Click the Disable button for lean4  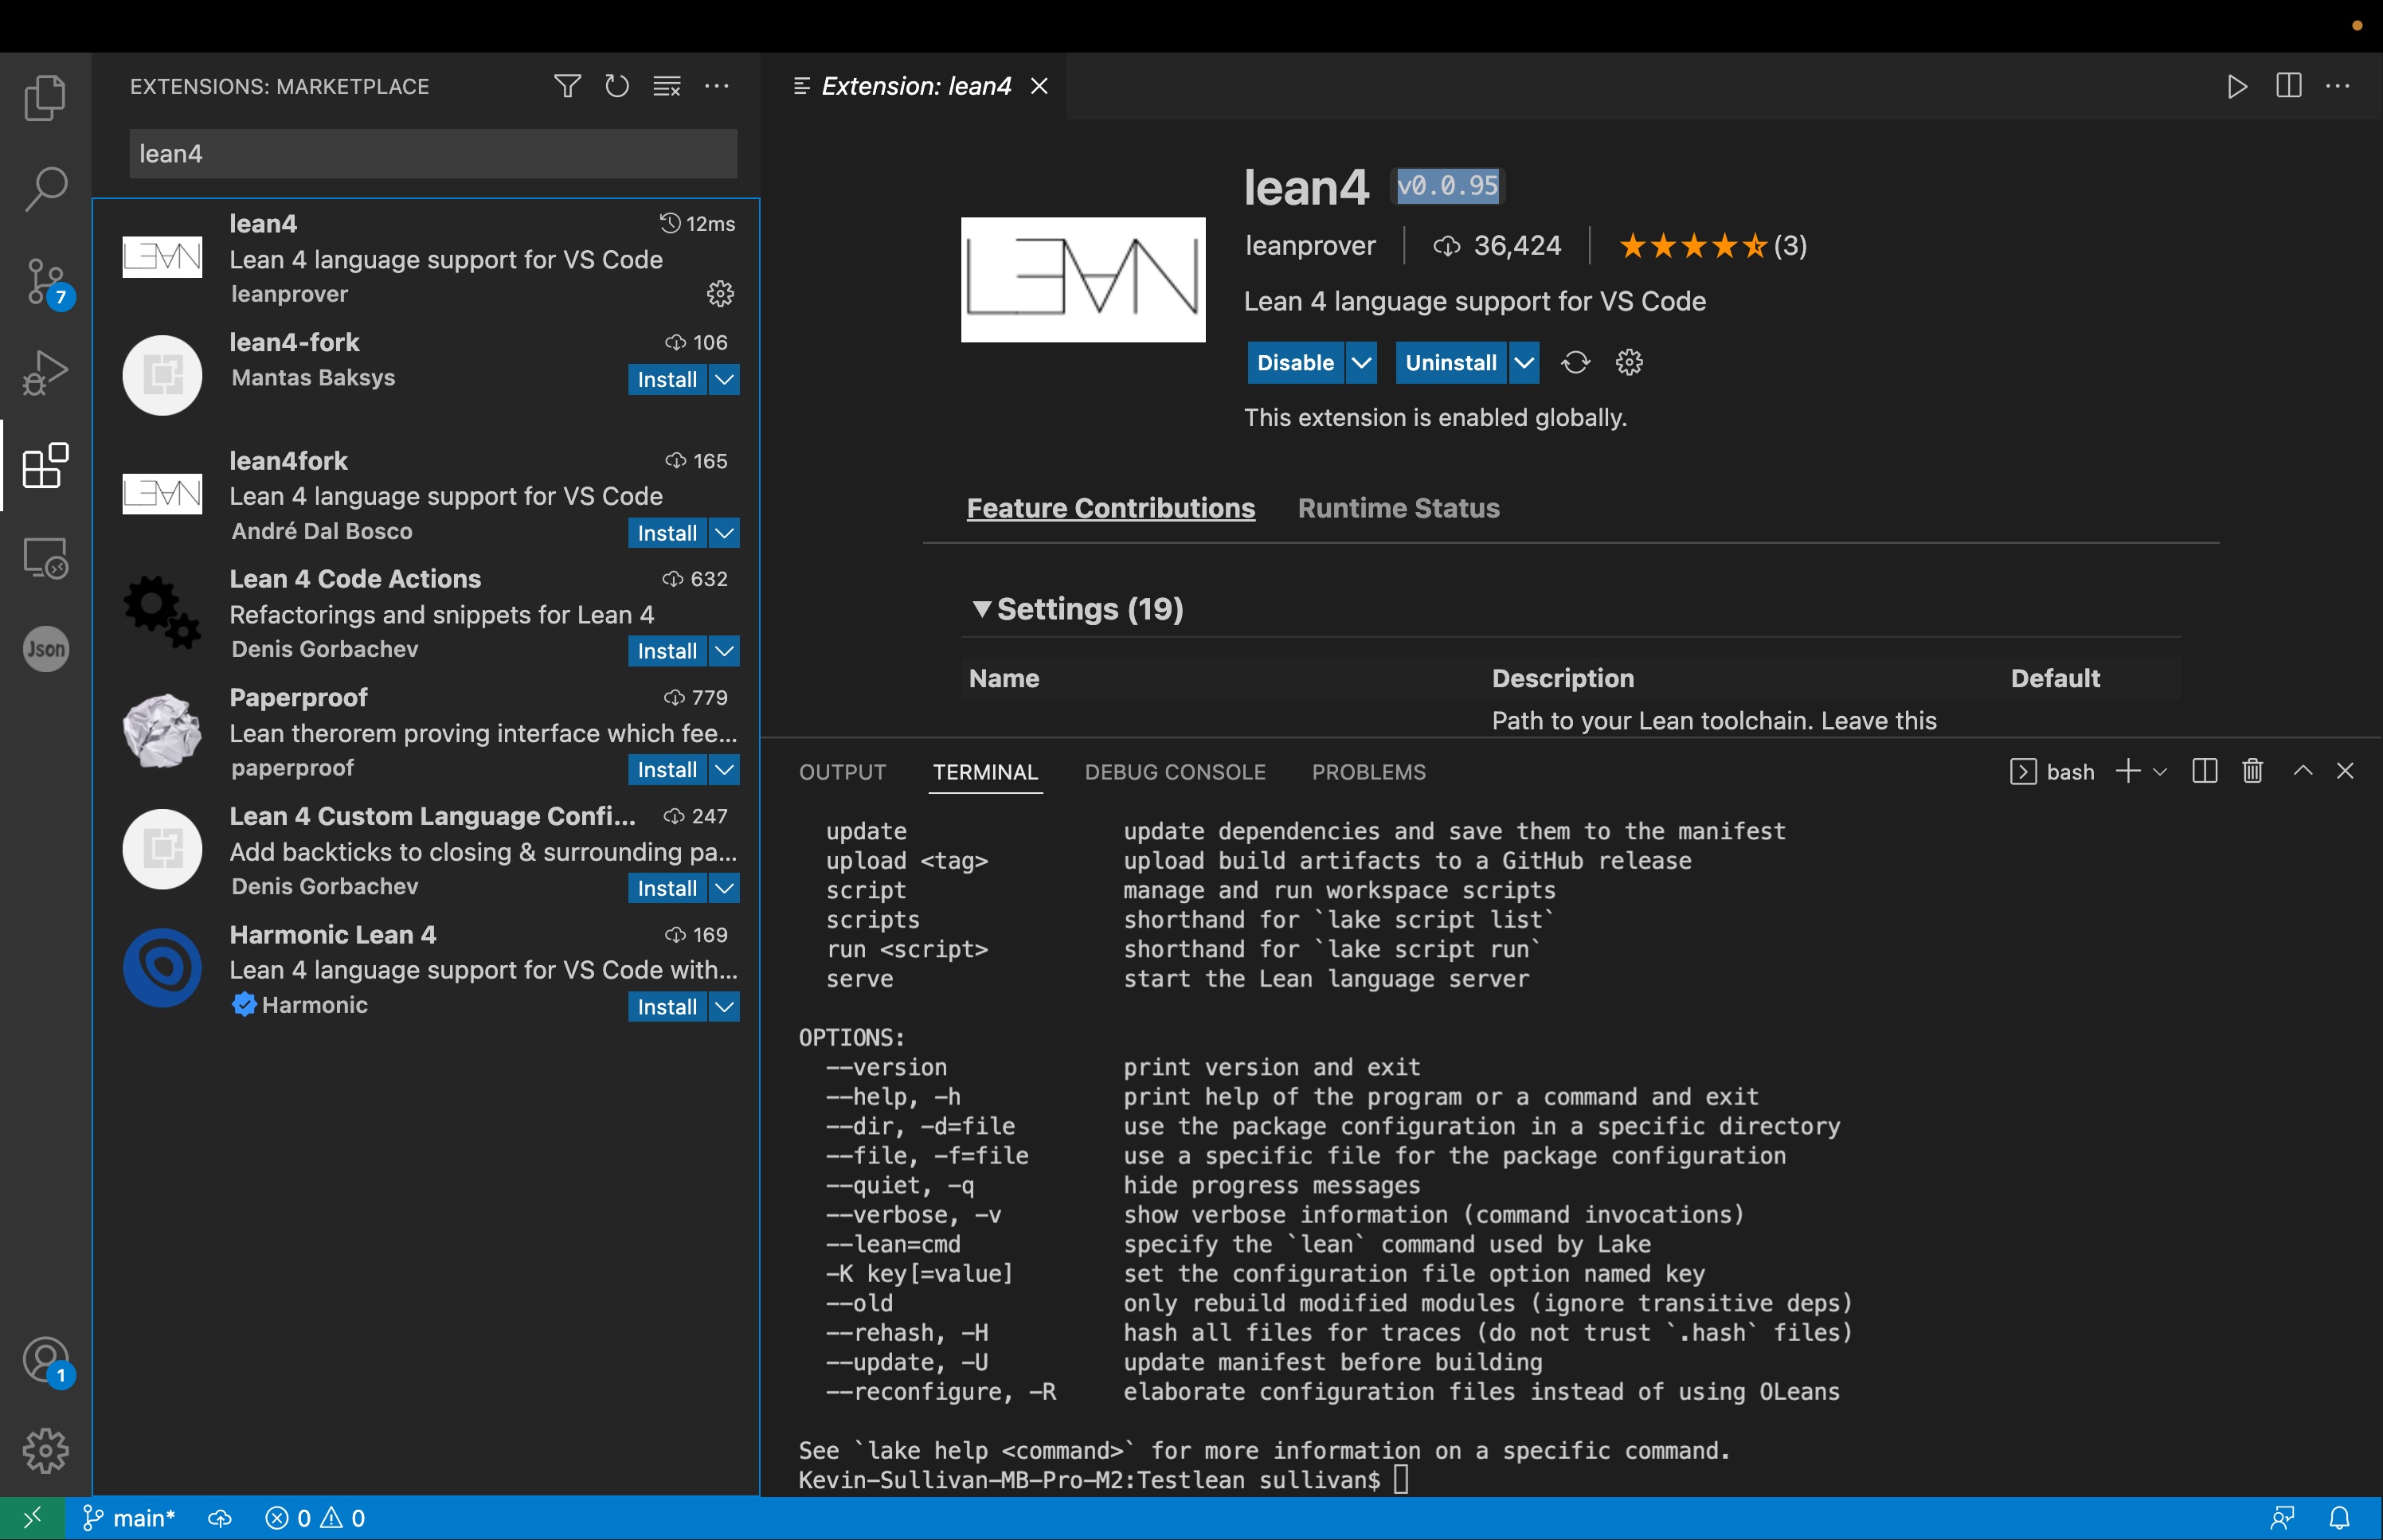coord(1295,362)
